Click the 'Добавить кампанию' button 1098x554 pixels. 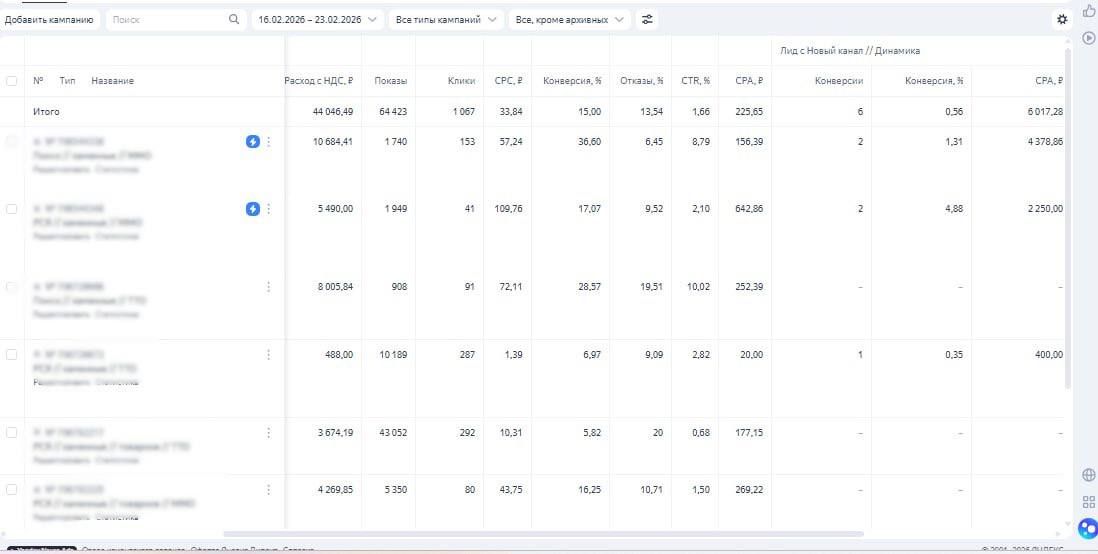point(50,19)
